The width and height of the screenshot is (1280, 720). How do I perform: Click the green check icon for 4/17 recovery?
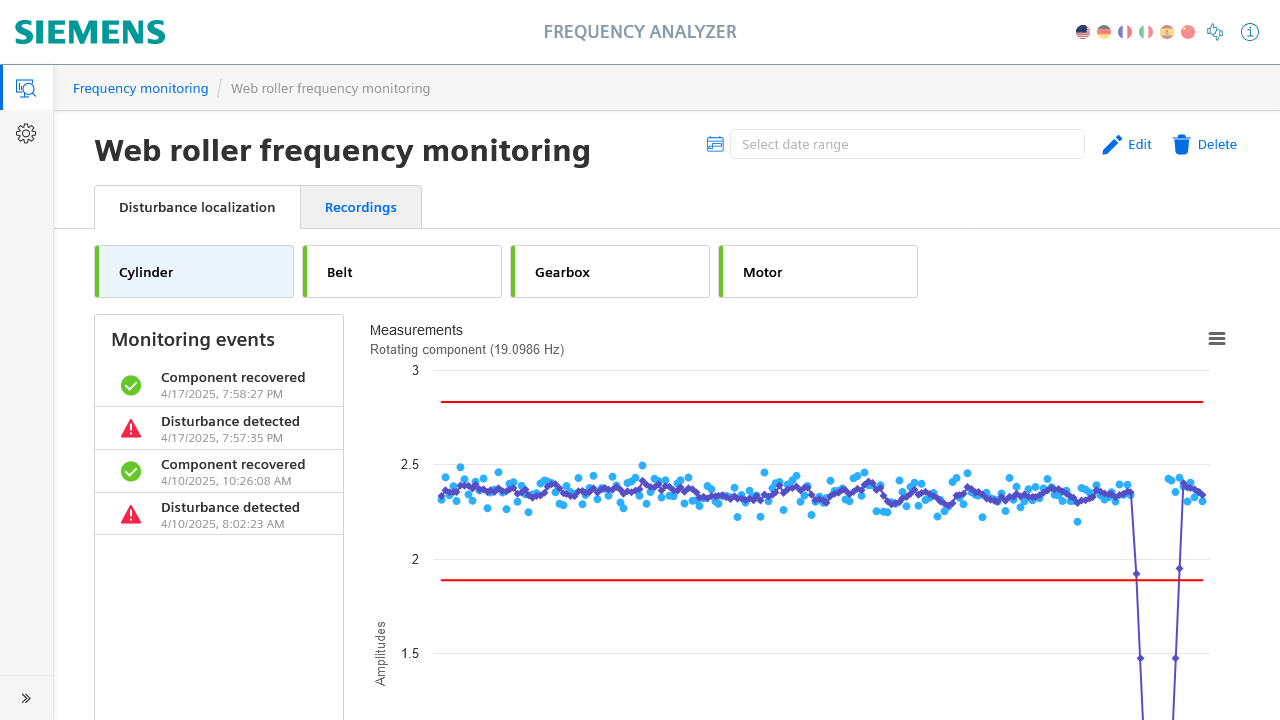(131, 385)
